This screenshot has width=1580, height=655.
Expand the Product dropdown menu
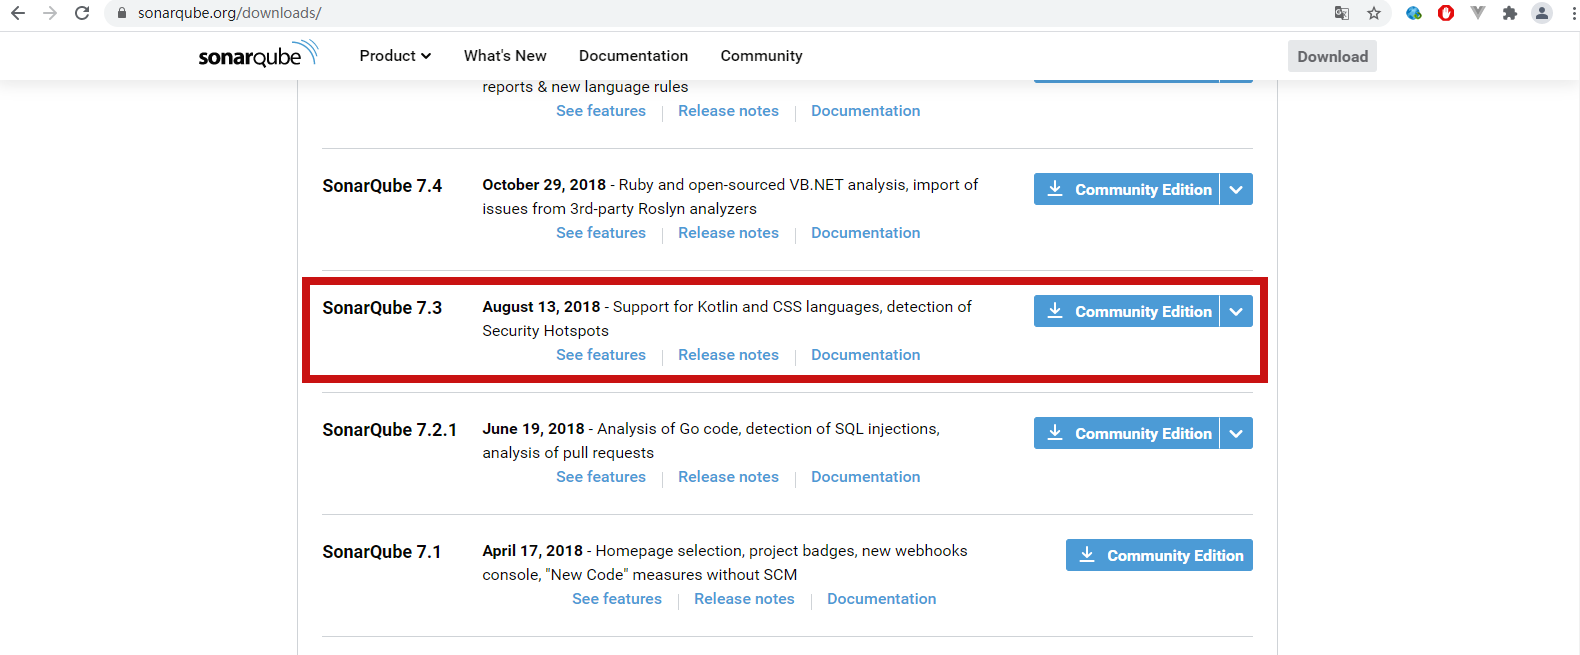coord(395,56)
